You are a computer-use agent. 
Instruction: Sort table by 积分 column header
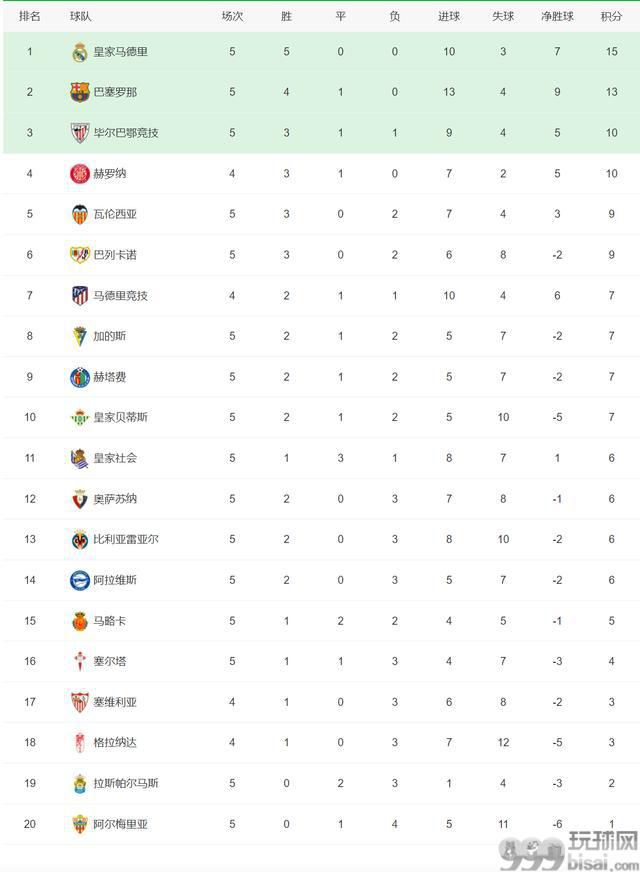[611, 17]
